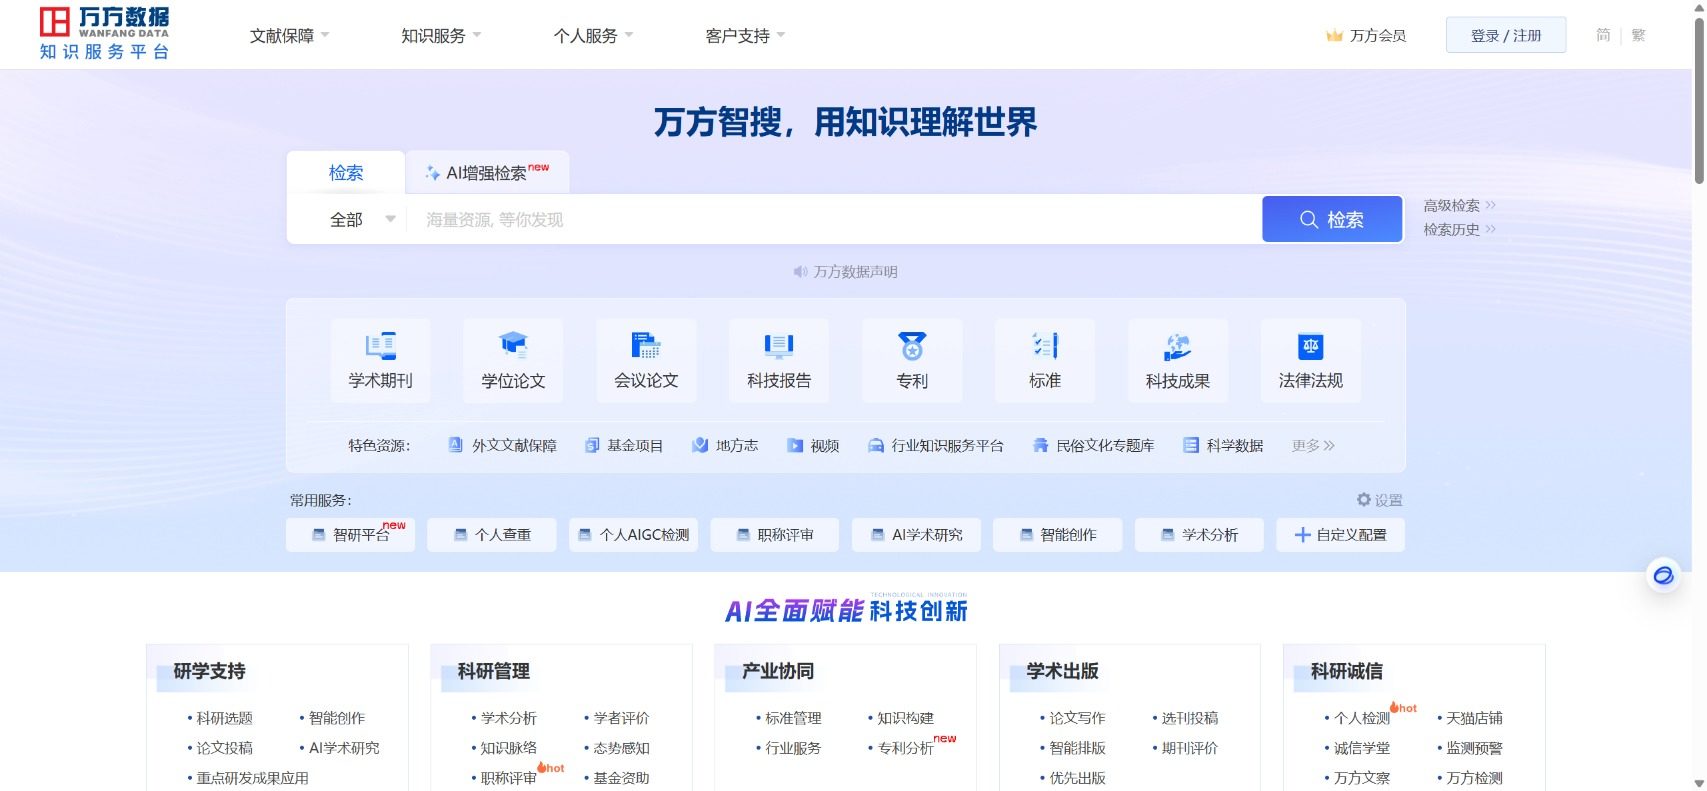This screenshot has height=791, width=1707.
Task: Open the 期刊评价 link
Action: point(1189,748)
